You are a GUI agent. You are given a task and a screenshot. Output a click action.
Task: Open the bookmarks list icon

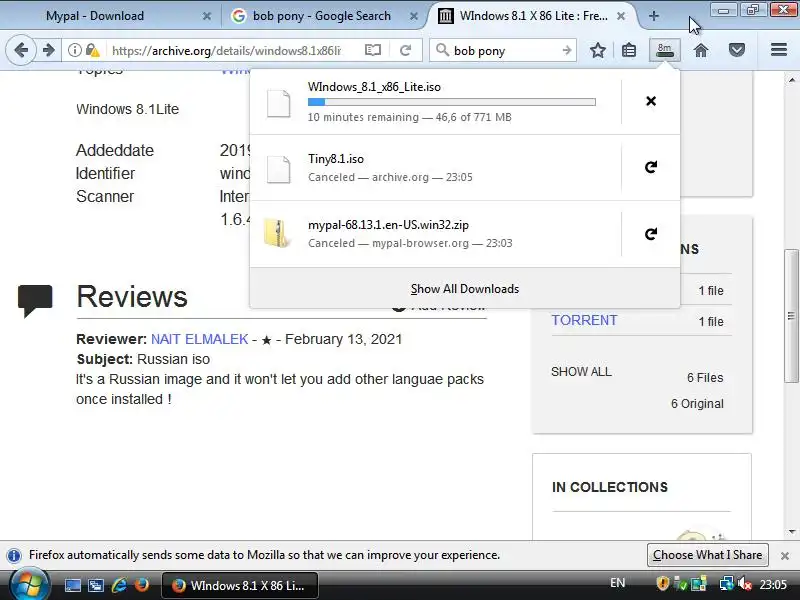[629, 50]
